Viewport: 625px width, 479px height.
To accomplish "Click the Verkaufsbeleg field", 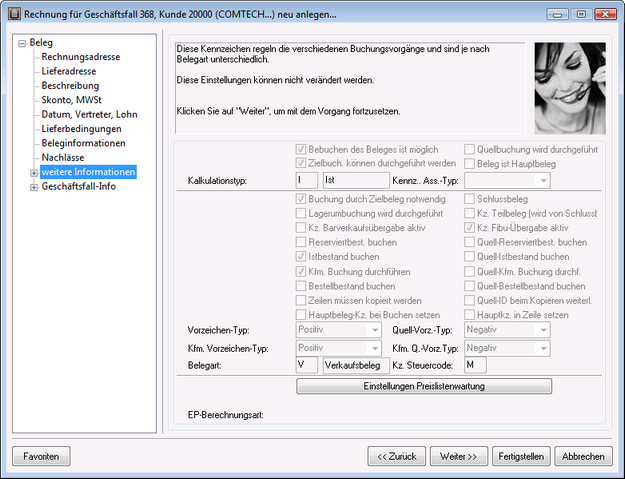I will 356,365.
